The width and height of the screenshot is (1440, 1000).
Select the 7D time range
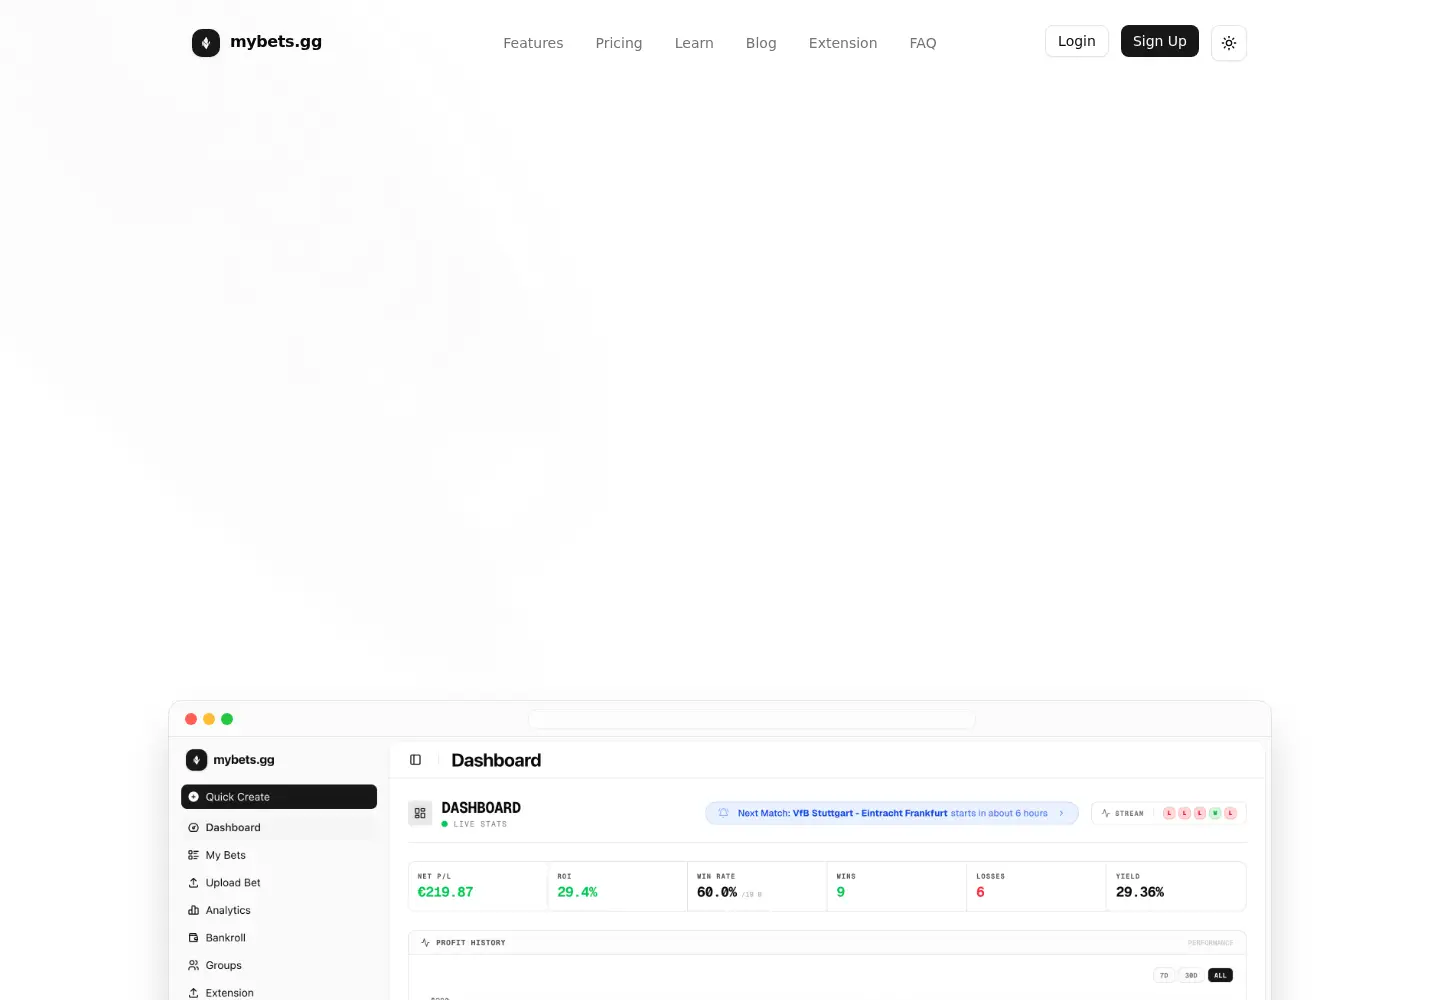point(1164,975)
